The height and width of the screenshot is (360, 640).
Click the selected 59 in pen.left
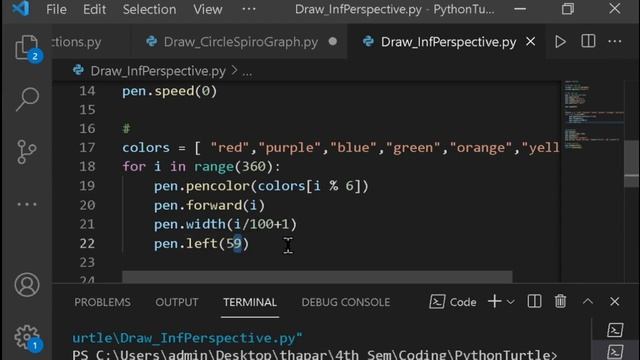tap(234, 244)
